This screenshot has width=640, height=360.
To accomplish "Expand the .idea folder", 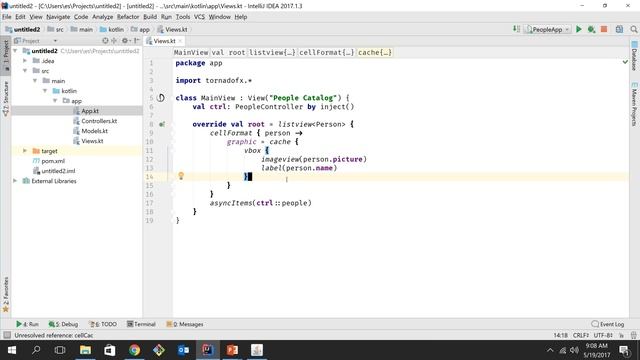I will click(x=25, y=61).
